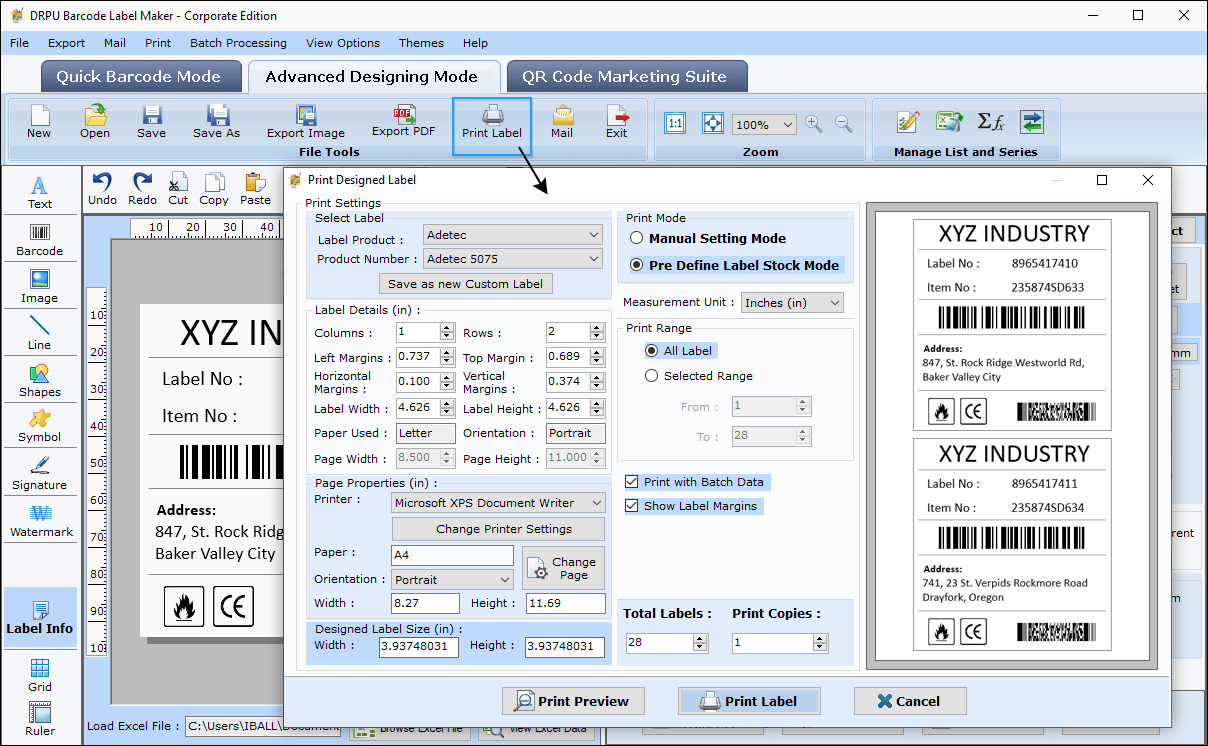This screenshot has width=1208, height=746.
Task: Select the Image tool in sidebar
Action: coord(40,287)
